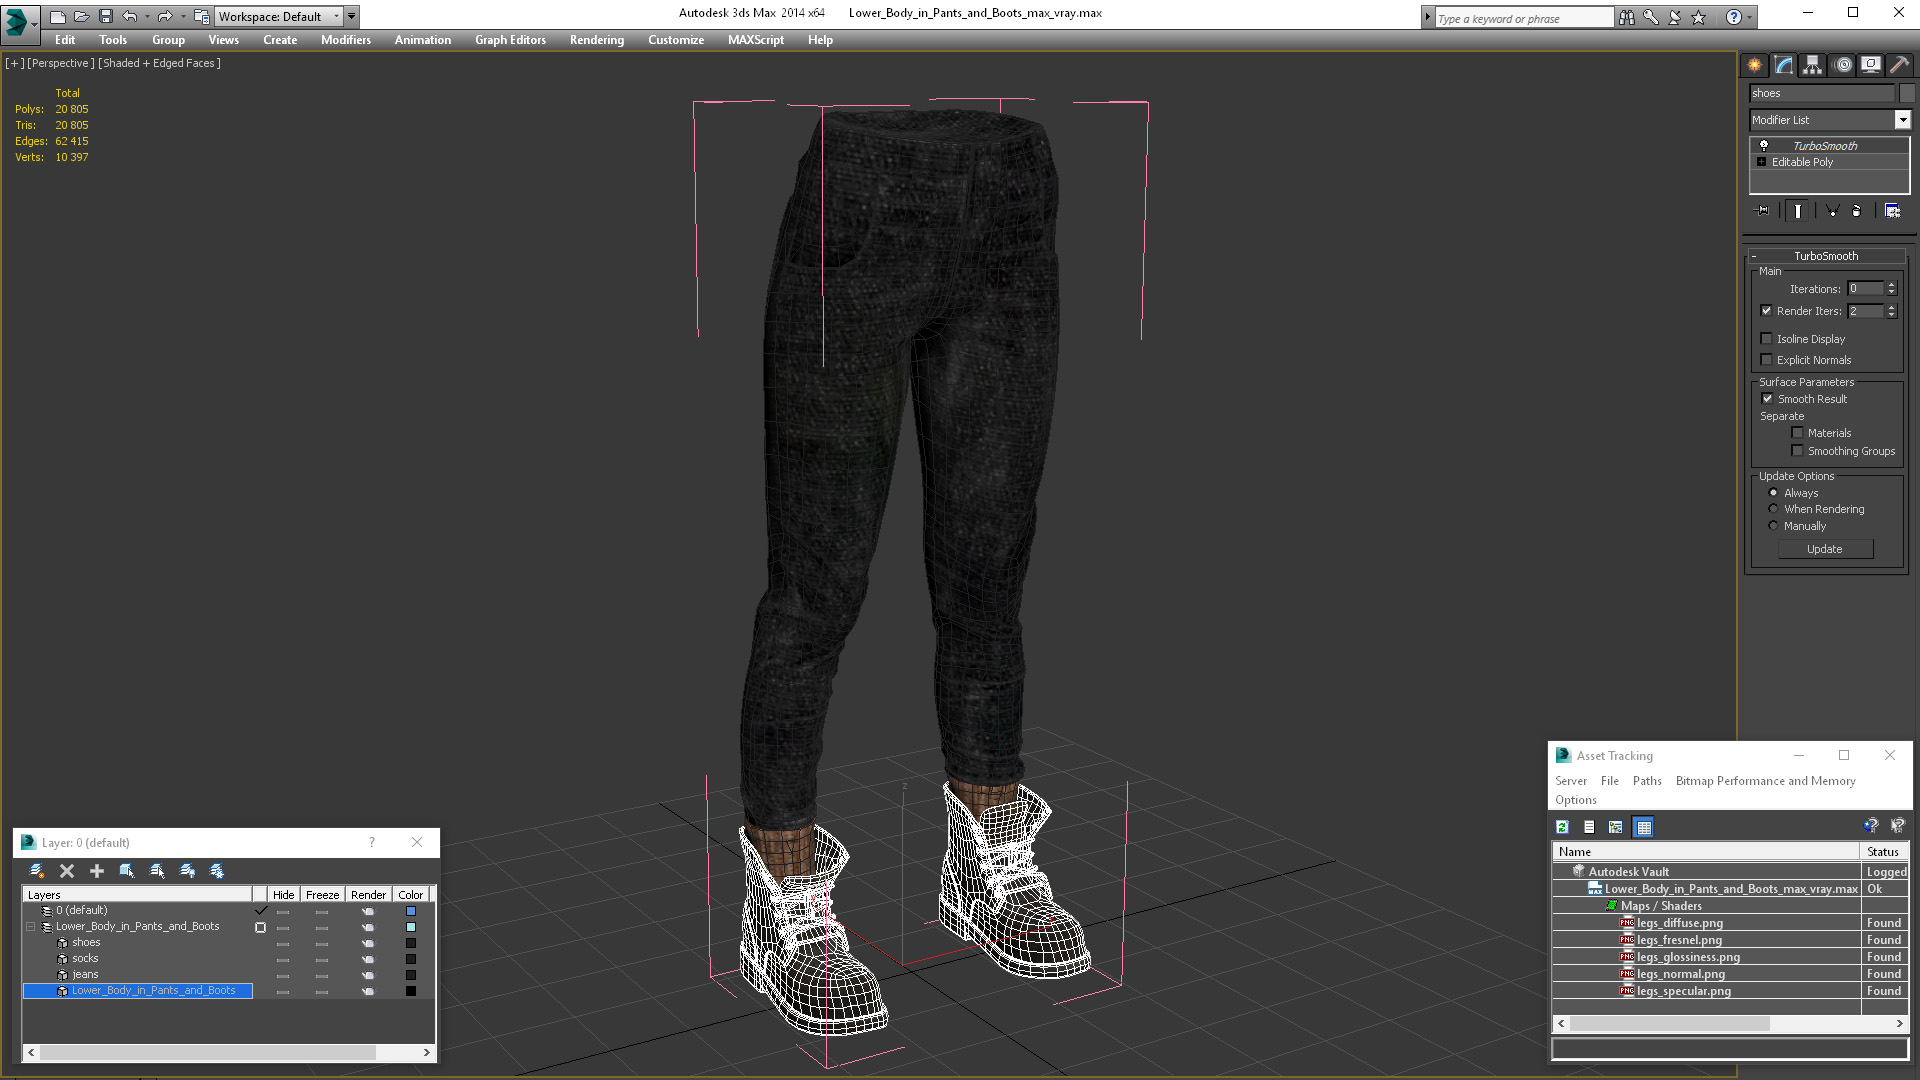Select the When Rendering radio option
The image size is (1920, 1080).
tap(1774, 509)
